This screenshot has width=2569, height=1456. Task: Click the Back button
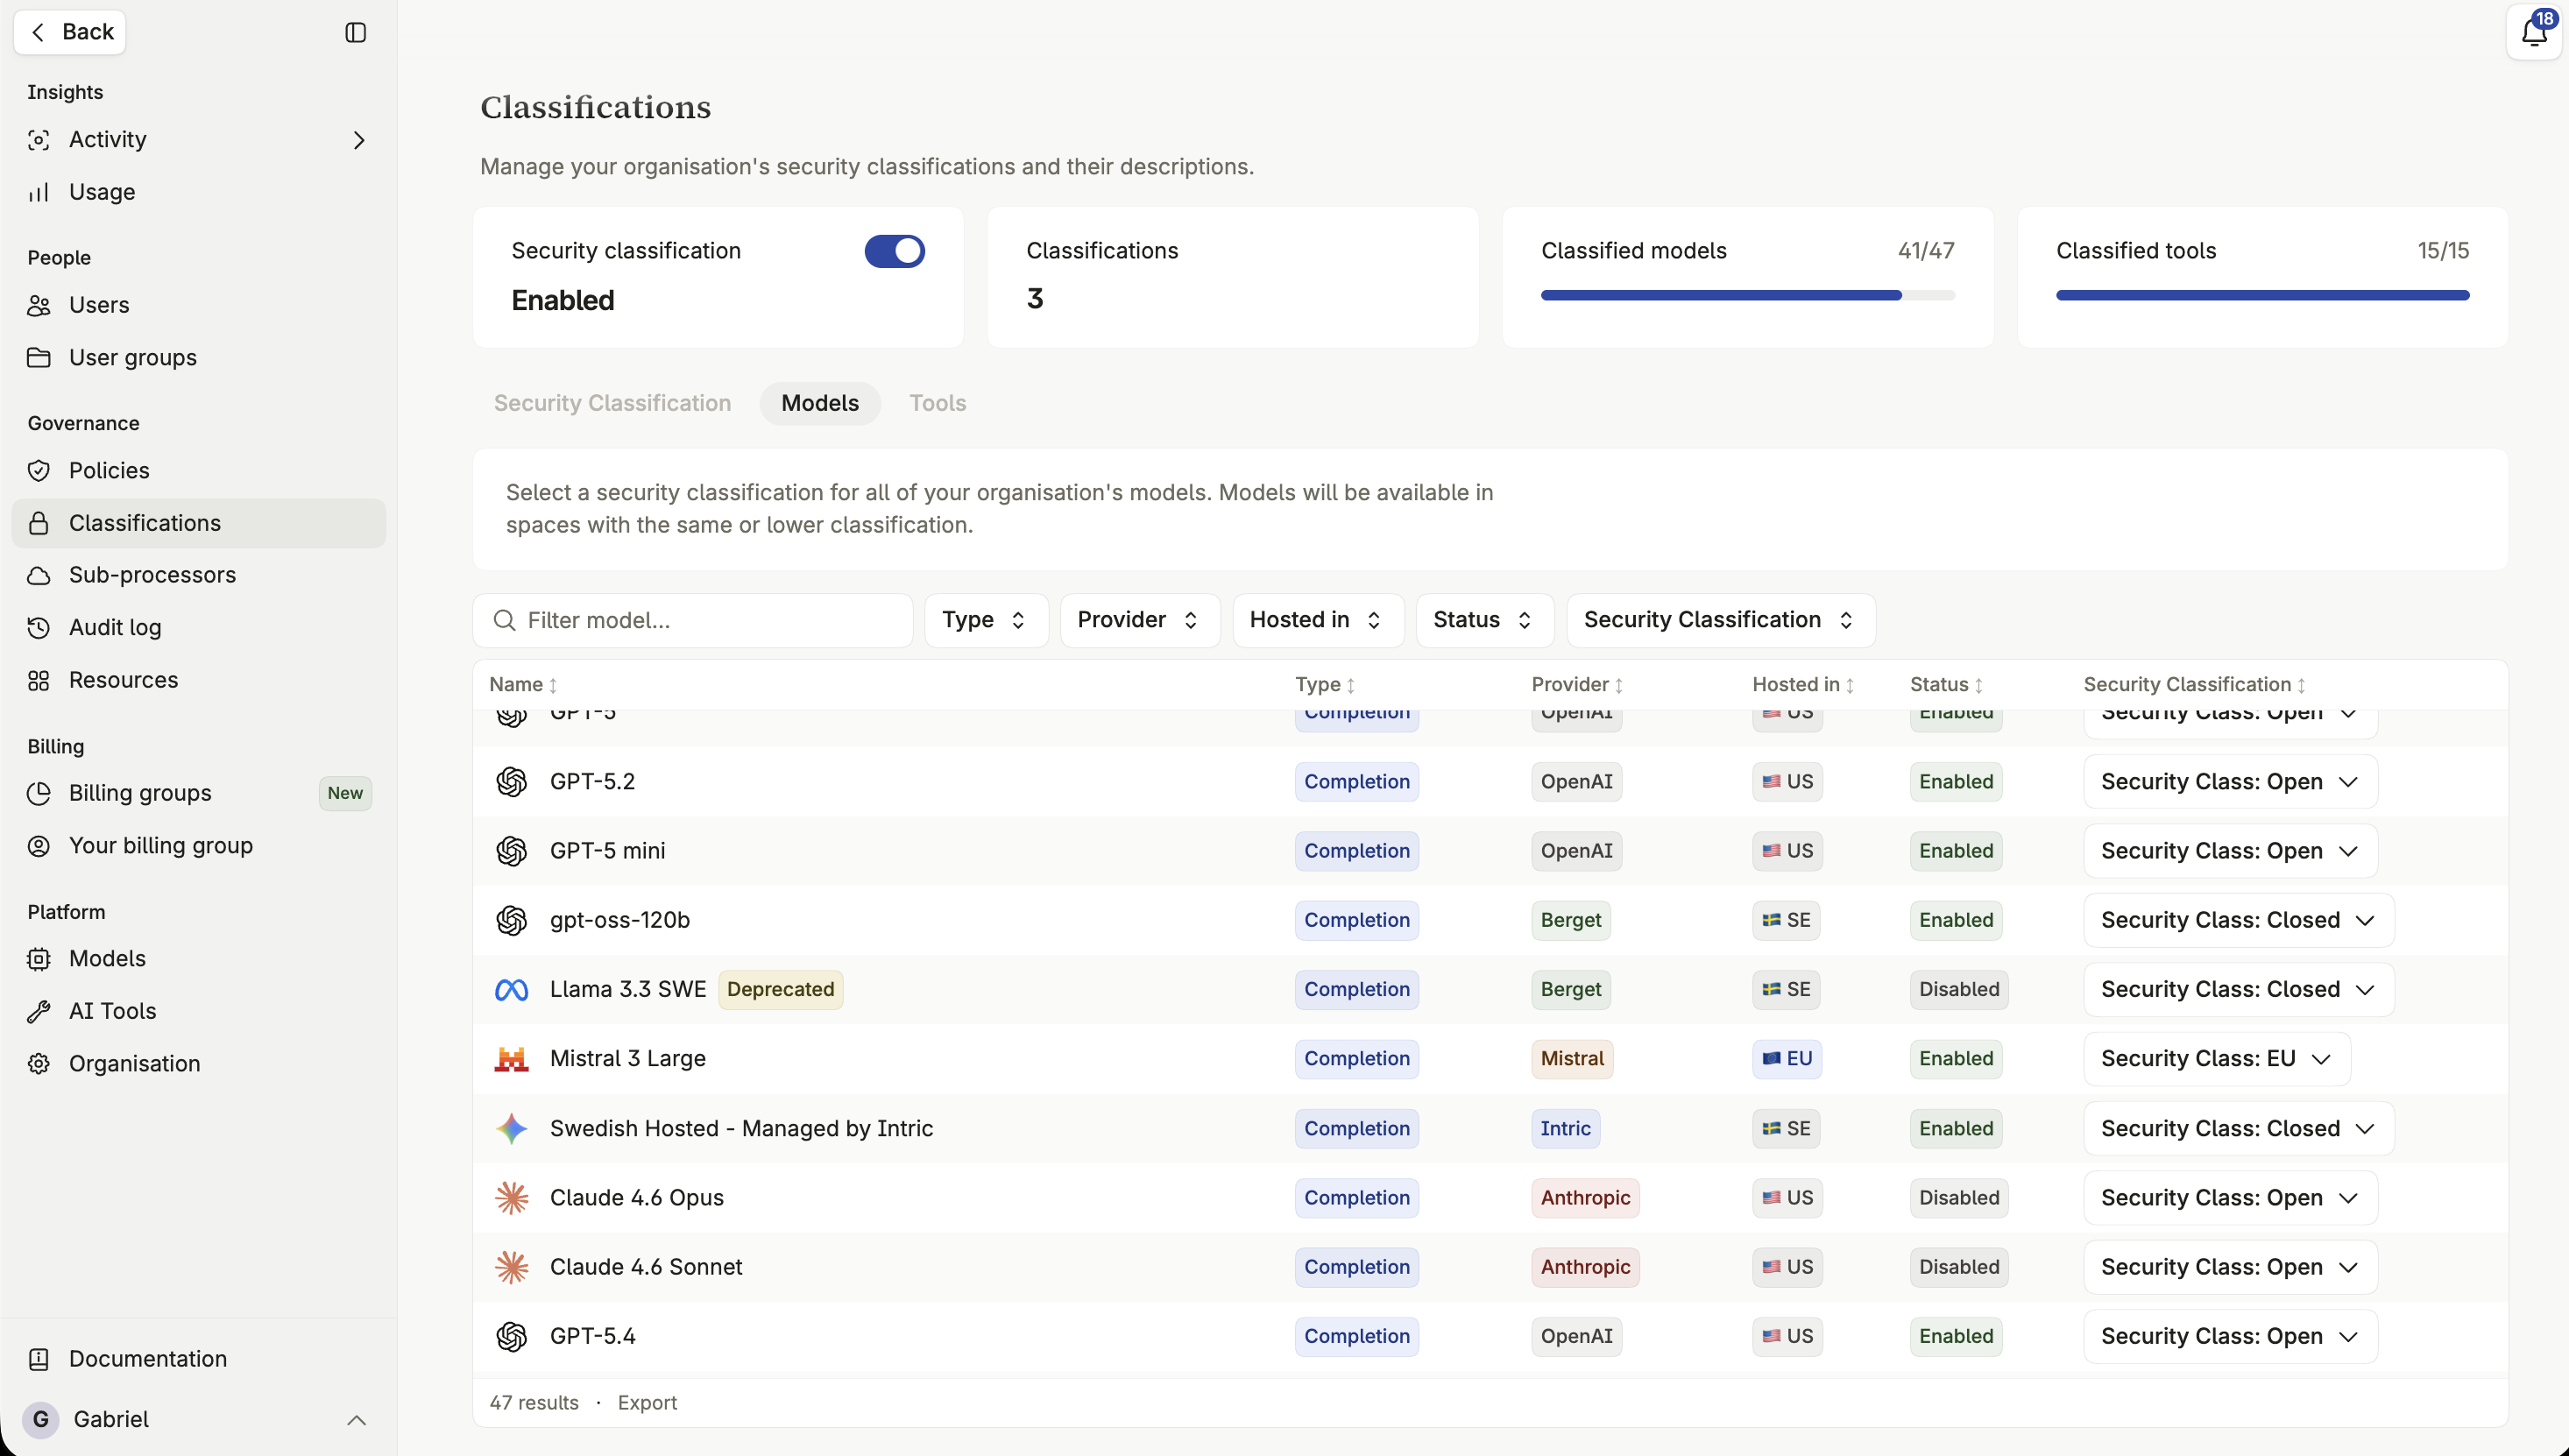coord(70,32)
